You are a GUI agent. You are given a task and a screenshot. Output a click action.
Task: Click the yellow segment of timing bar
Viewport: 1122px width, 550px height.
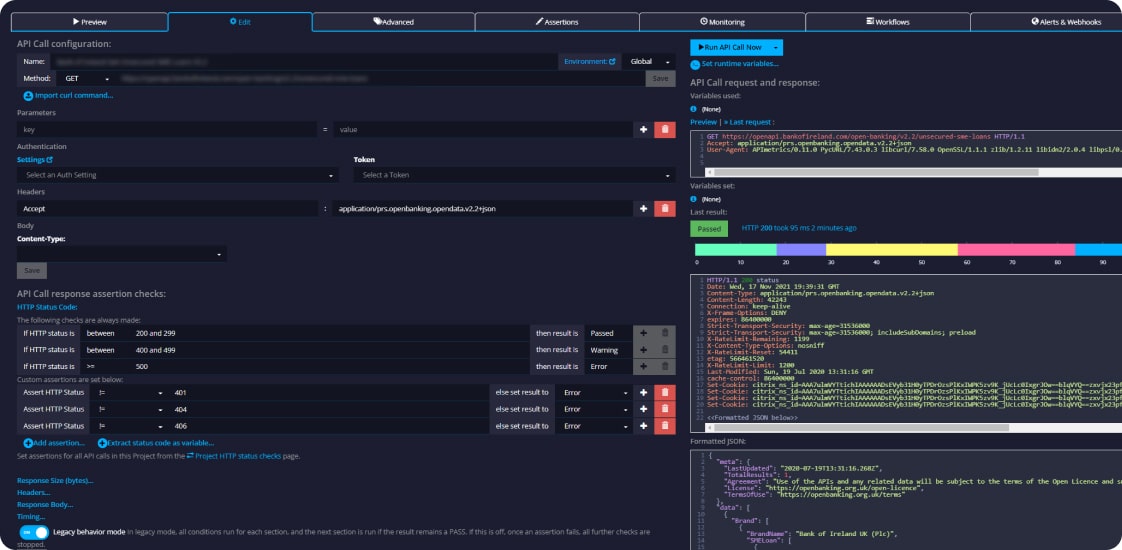pos(891,250)
